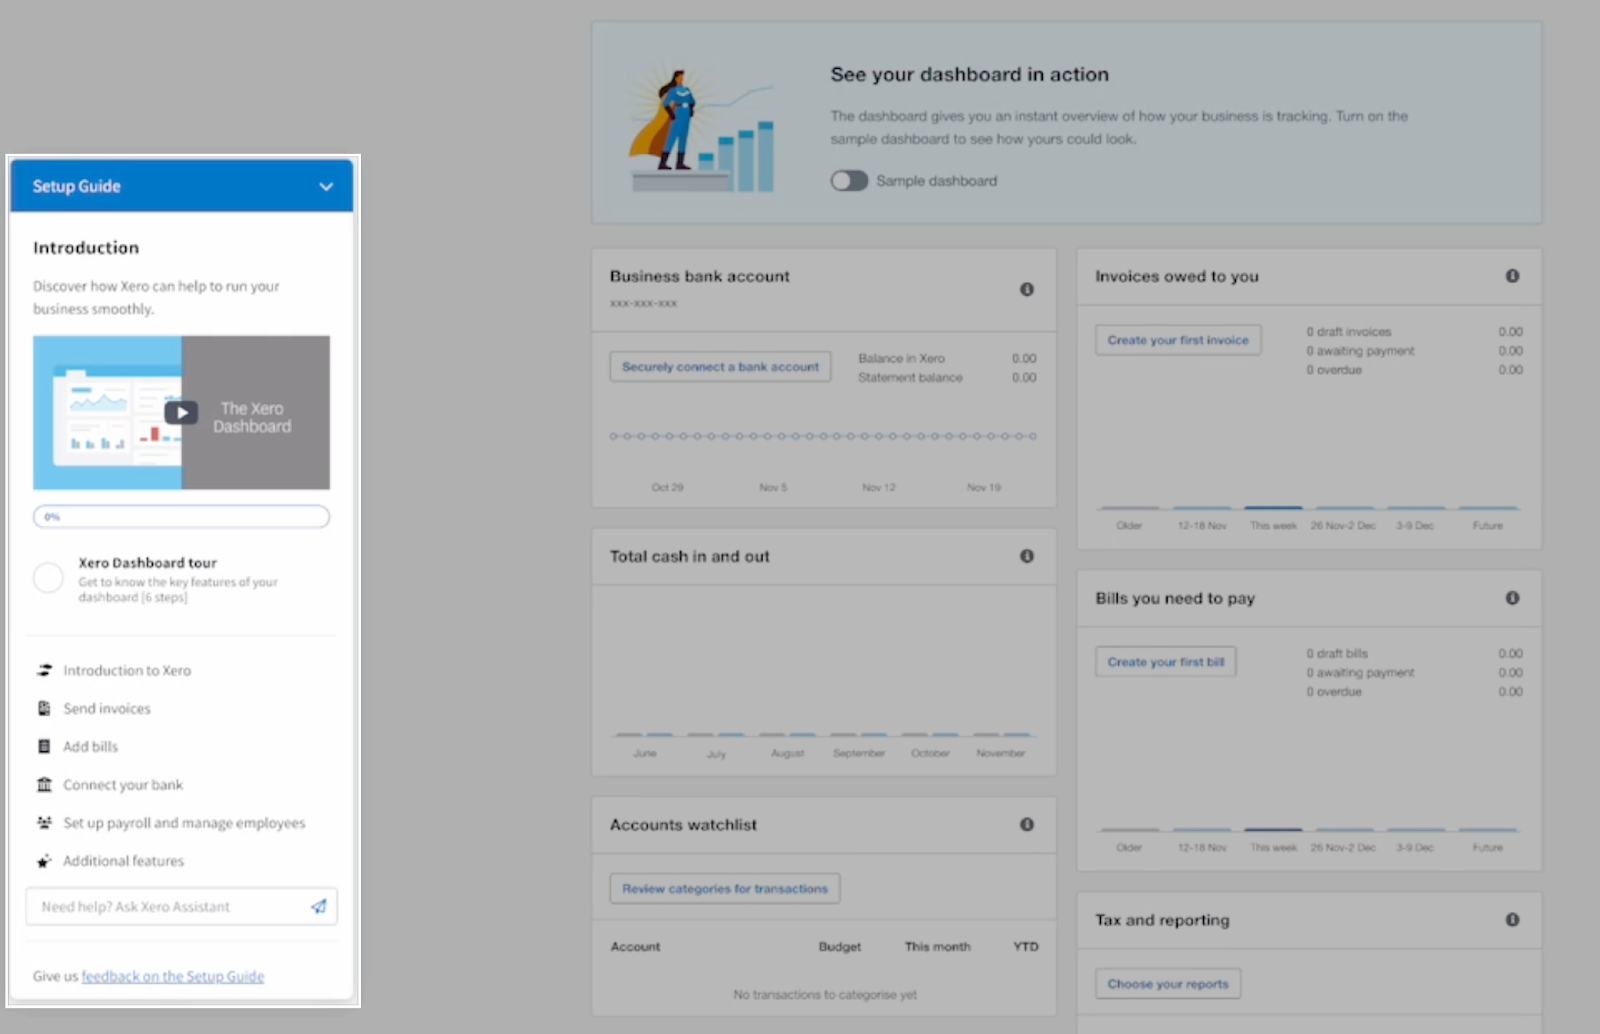Open Accounts watchlist info icon
The image size is (1600, 1034).
tap(1027, 824)
